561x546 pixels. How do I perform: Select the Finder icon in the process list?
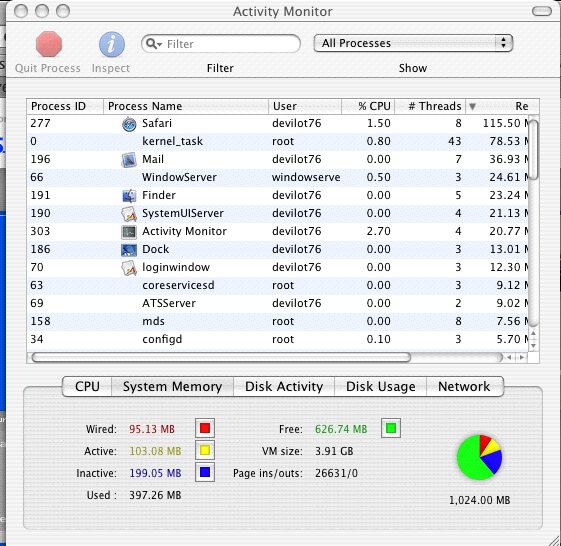point(129,196)
